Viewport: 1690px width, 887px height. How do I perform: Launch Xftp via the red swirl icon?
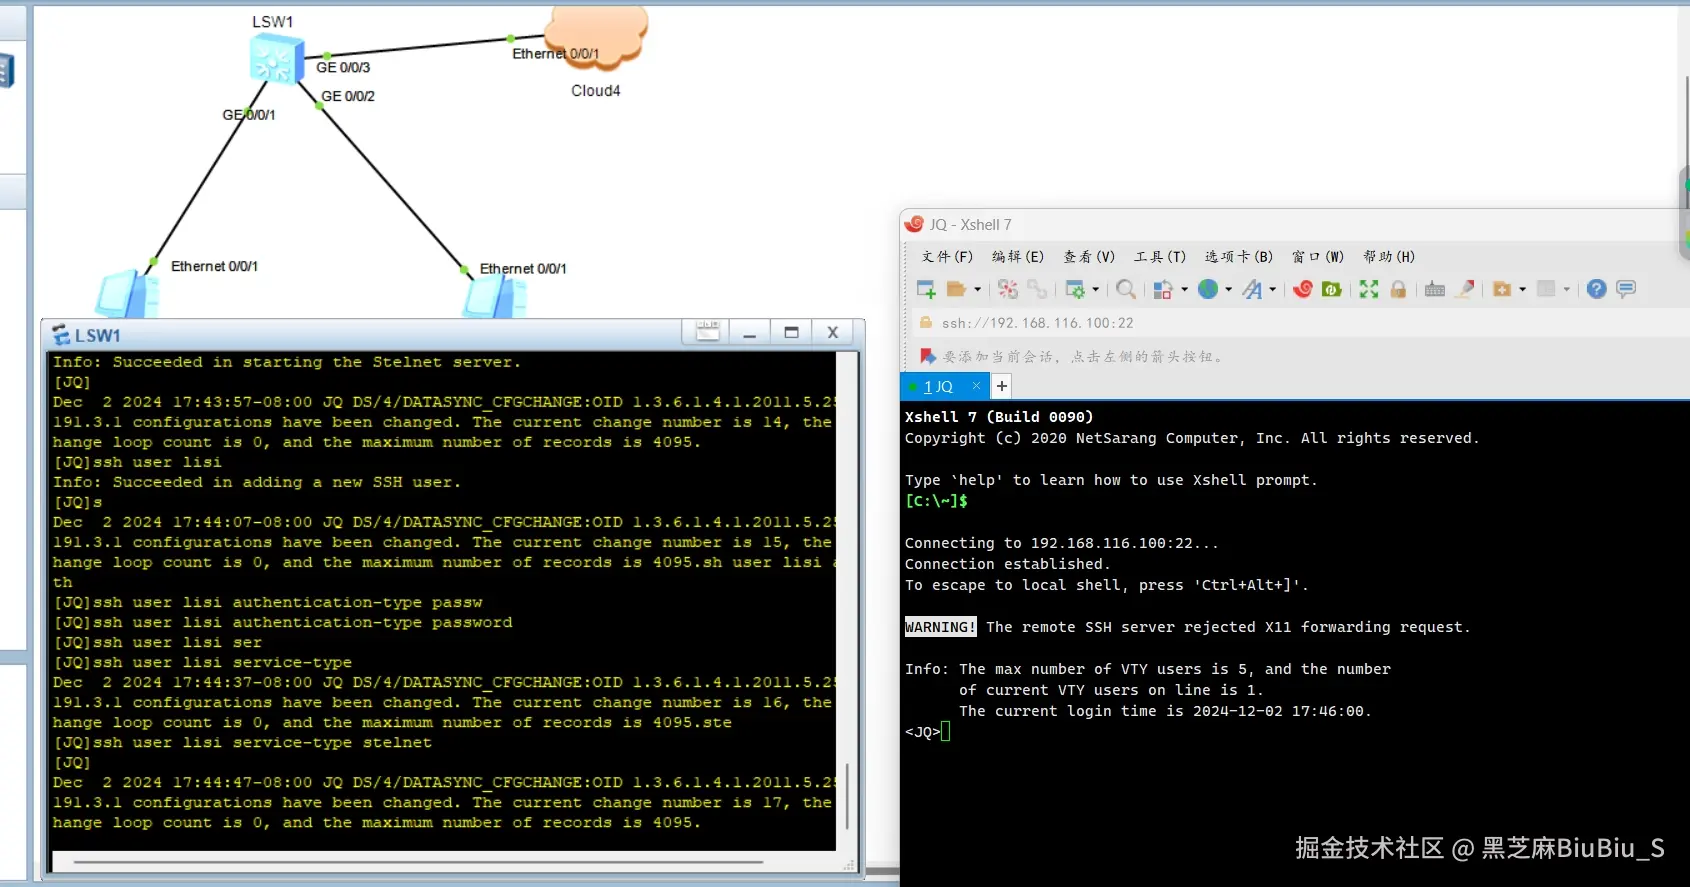[x=1303, y=289]
